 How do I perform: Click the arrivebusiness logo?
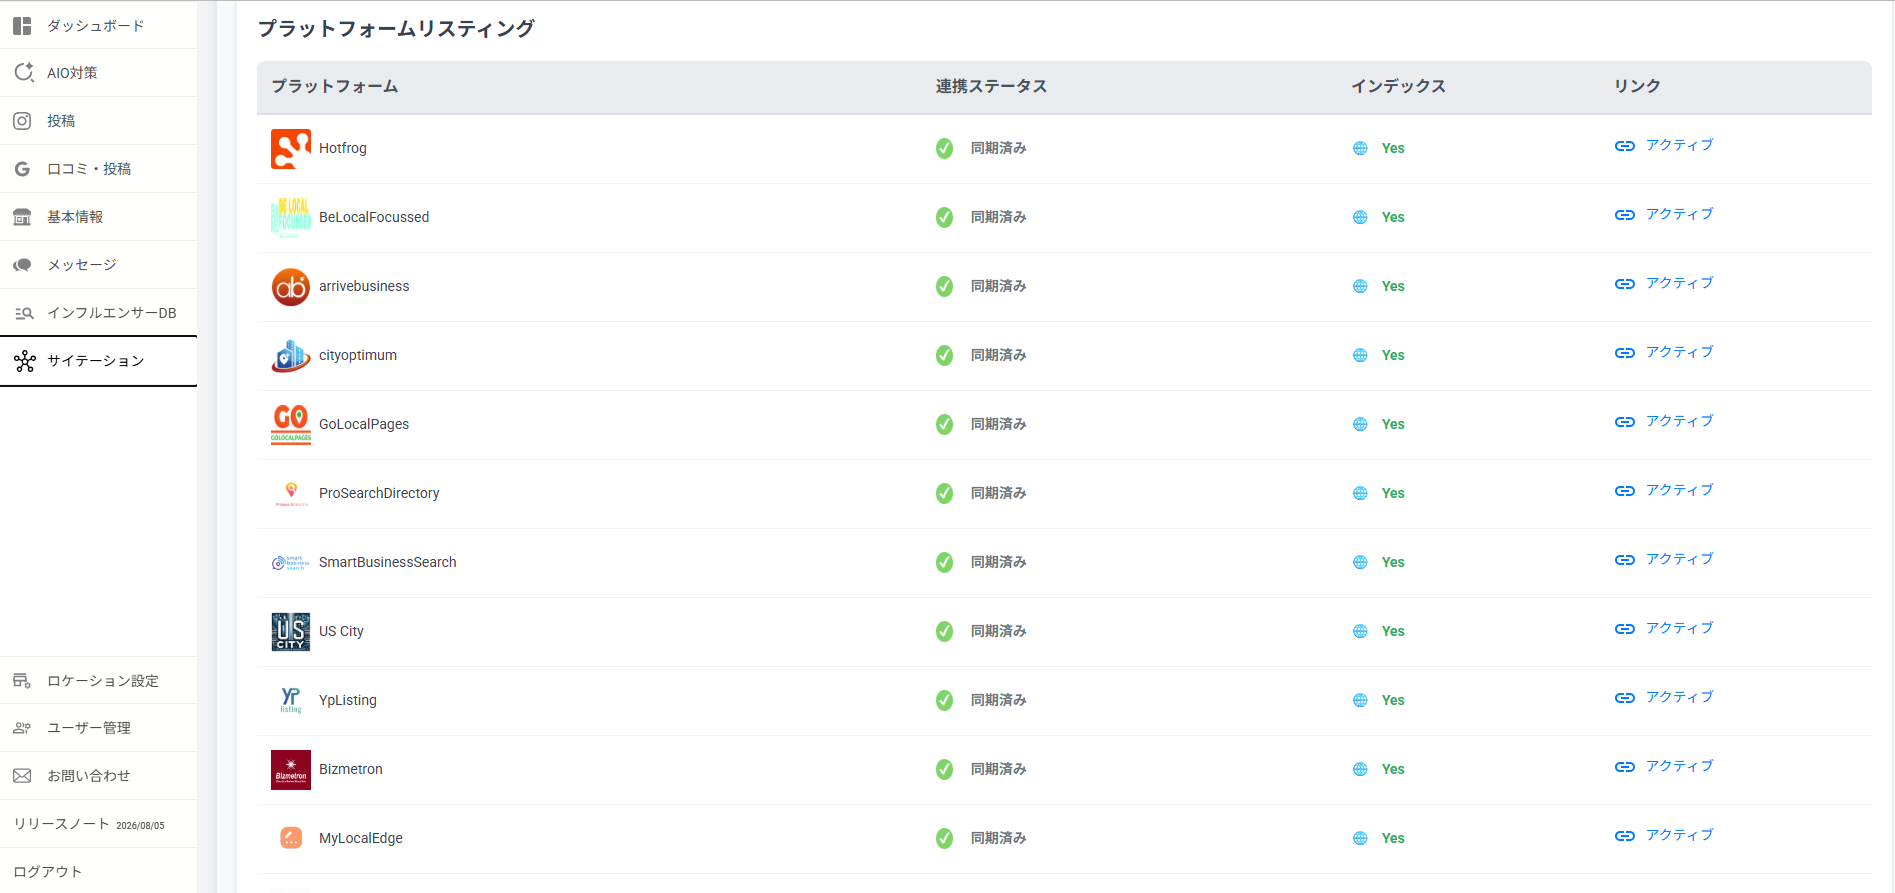(291, 287)
